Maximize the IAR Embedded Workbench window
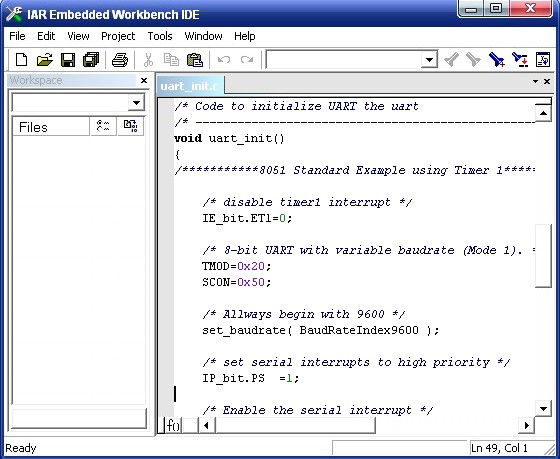Viewport: 560px width, 459px height. (x=496, y=9)
